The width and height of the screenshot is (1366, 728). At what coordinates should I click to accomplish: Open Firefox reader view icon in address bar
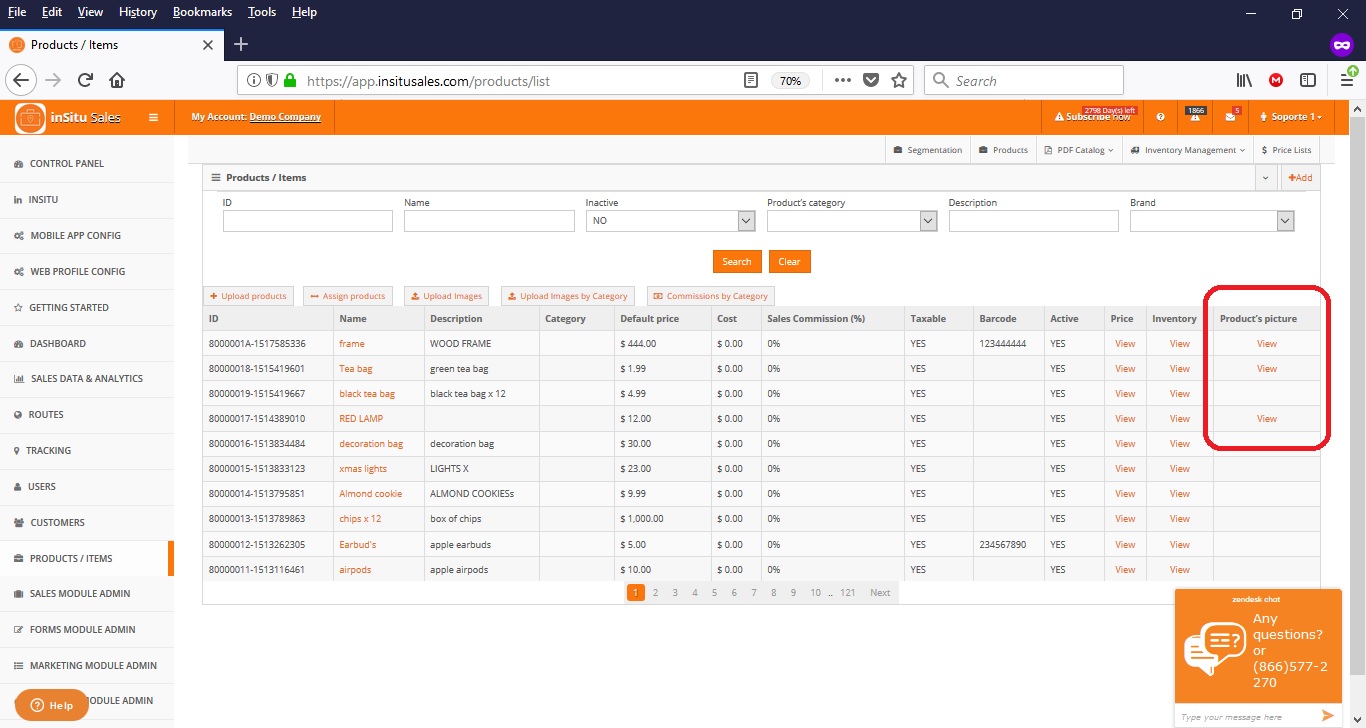(x=751, y=81)
